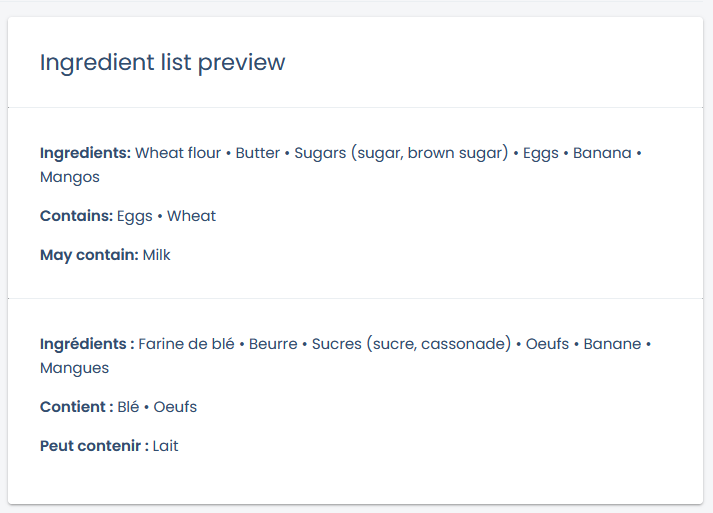Click the bold French 'Ingrédients :' label
The width and height of the screenshot is (713, 513).
(x=87, y=344)
